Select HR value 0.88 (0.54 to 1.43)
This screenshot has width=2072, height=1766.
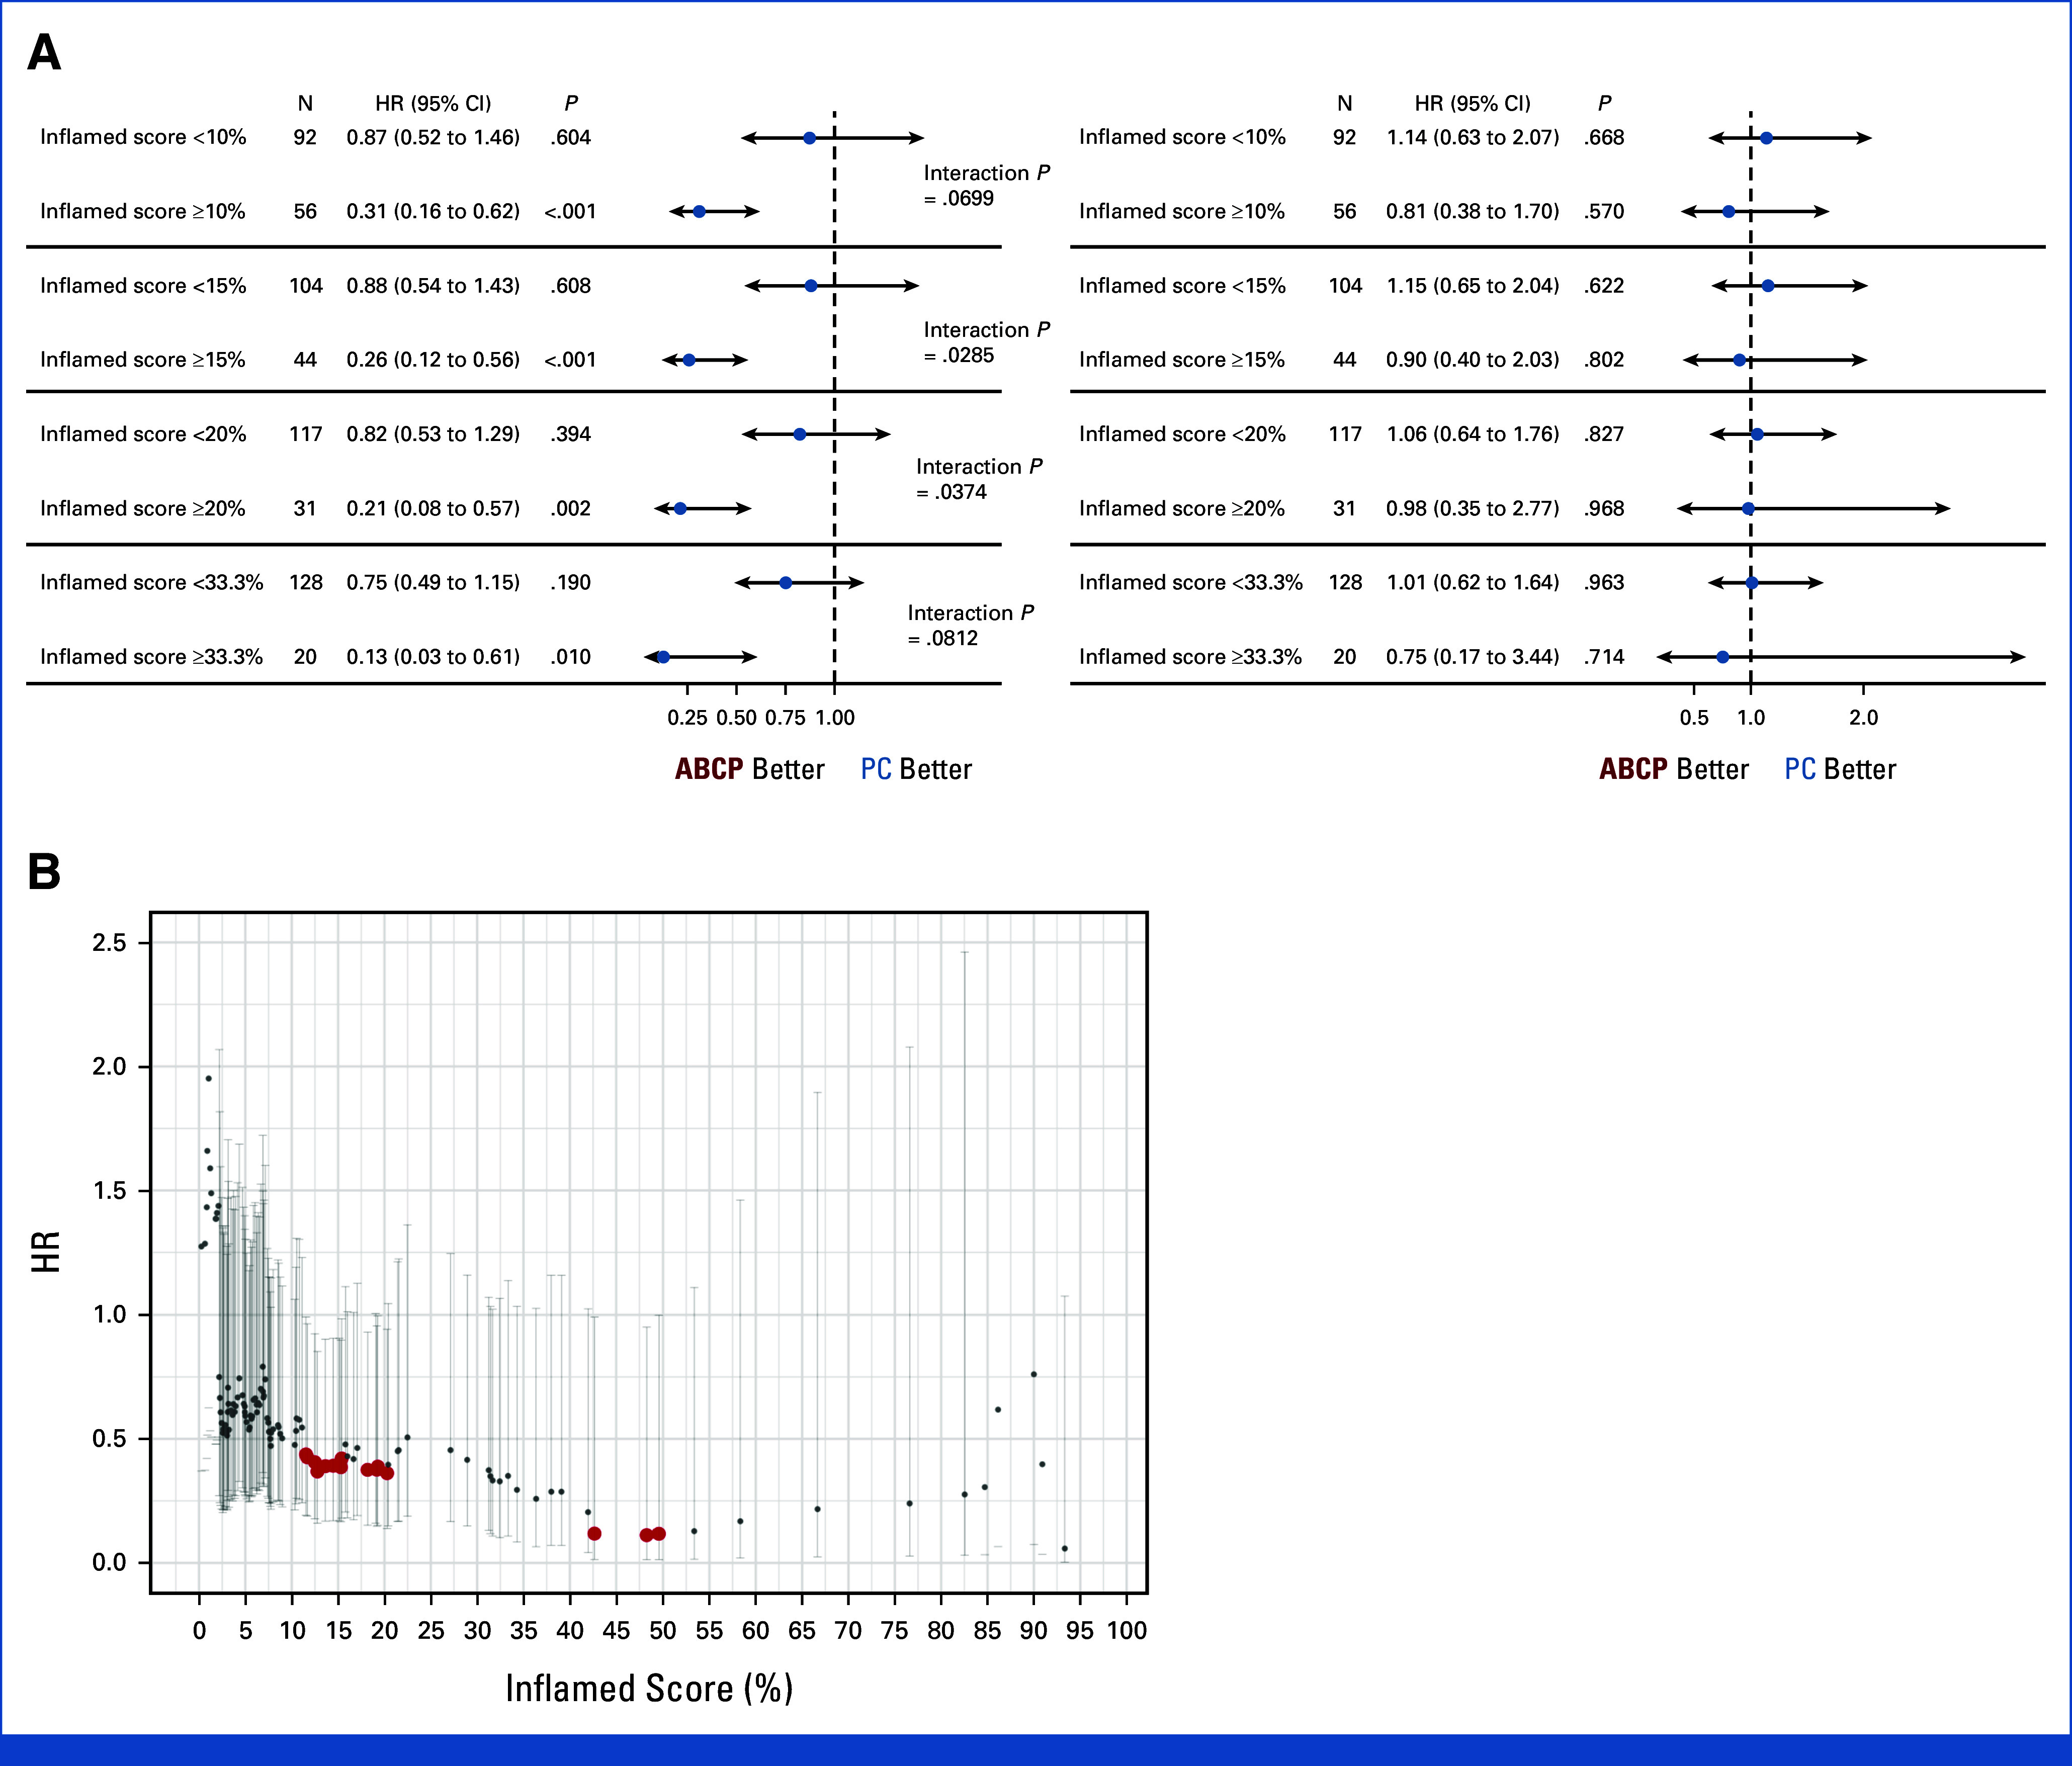point(433,286)
